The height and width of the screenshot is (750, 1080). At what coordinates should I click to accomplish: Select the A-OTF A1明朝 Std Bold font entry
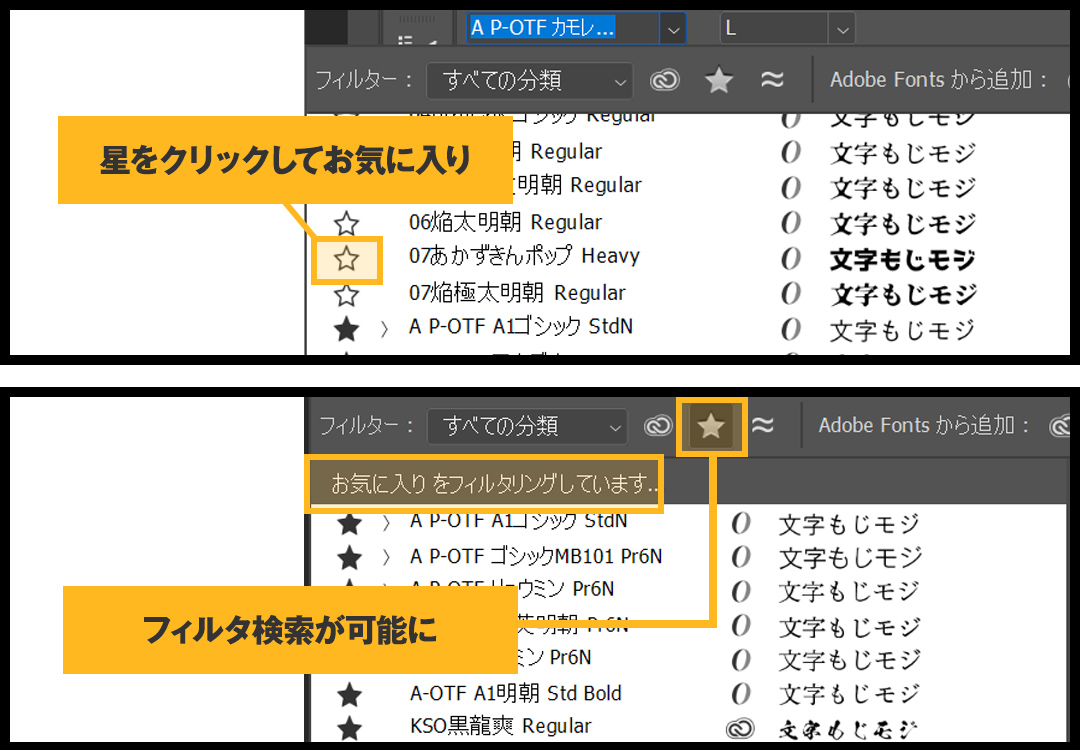516,693
